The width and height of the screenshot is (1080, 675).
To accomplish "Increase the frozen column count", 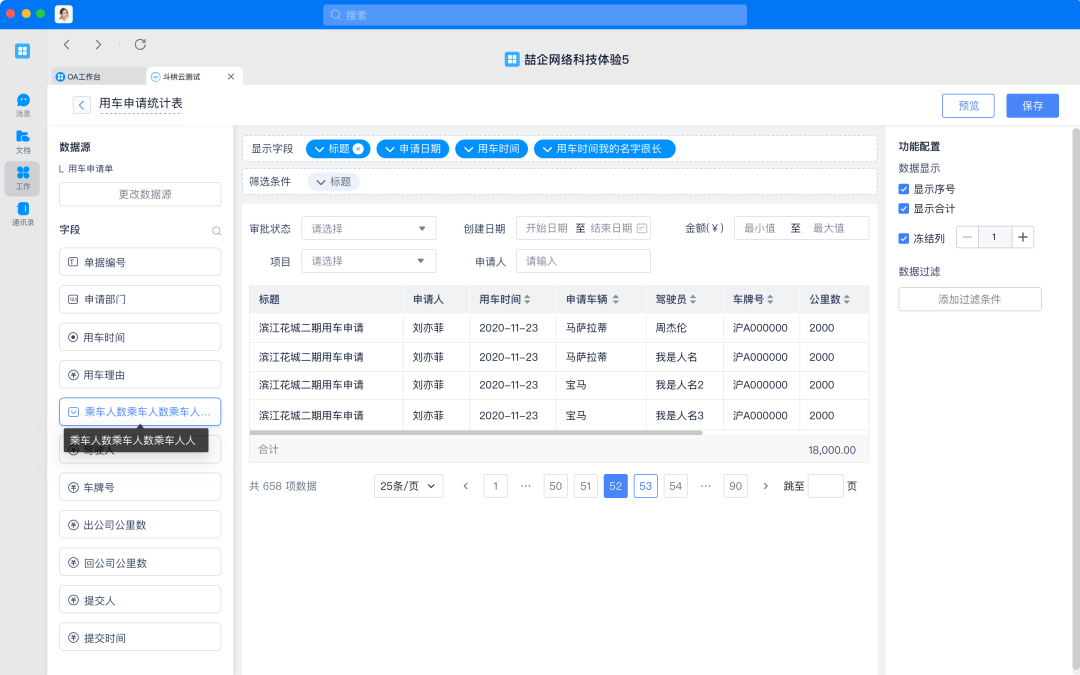I will pos(1022,237).
